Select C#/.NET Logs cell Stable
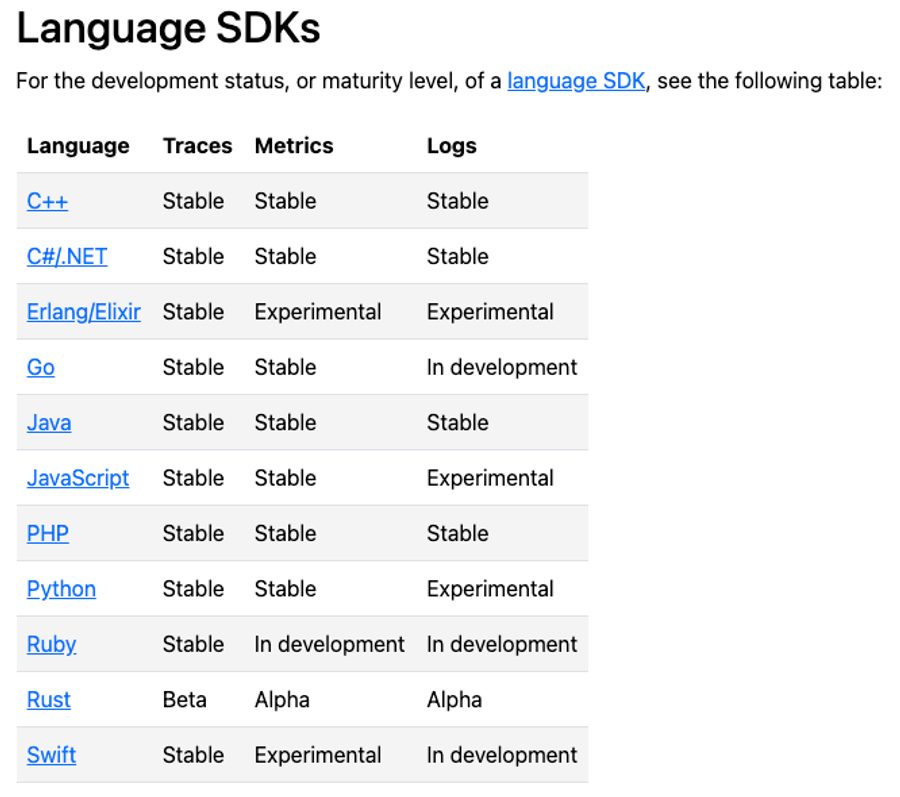 [x=457, y=256]
